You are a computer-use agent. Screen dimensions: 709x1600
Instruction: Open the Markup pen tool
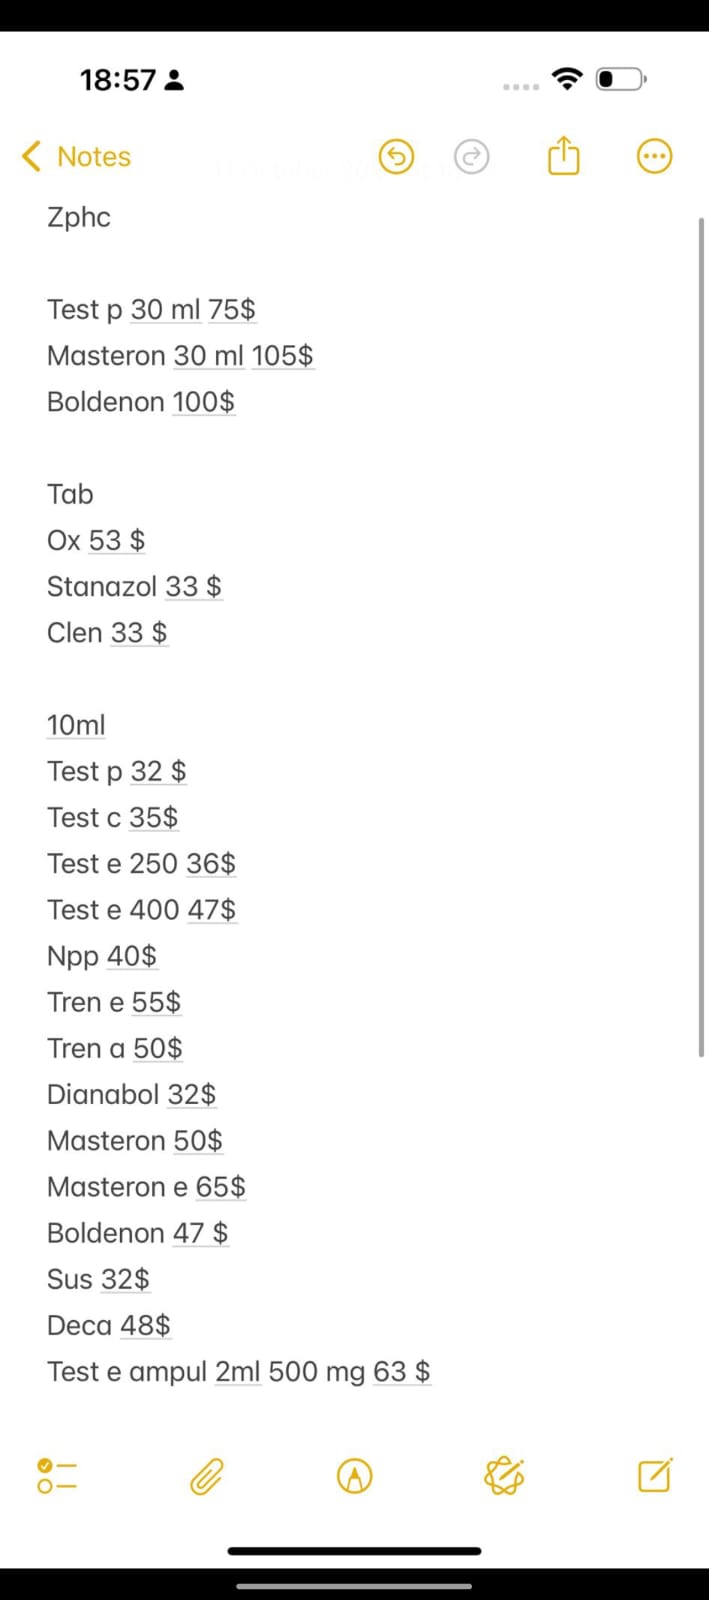click(355, 1476)
